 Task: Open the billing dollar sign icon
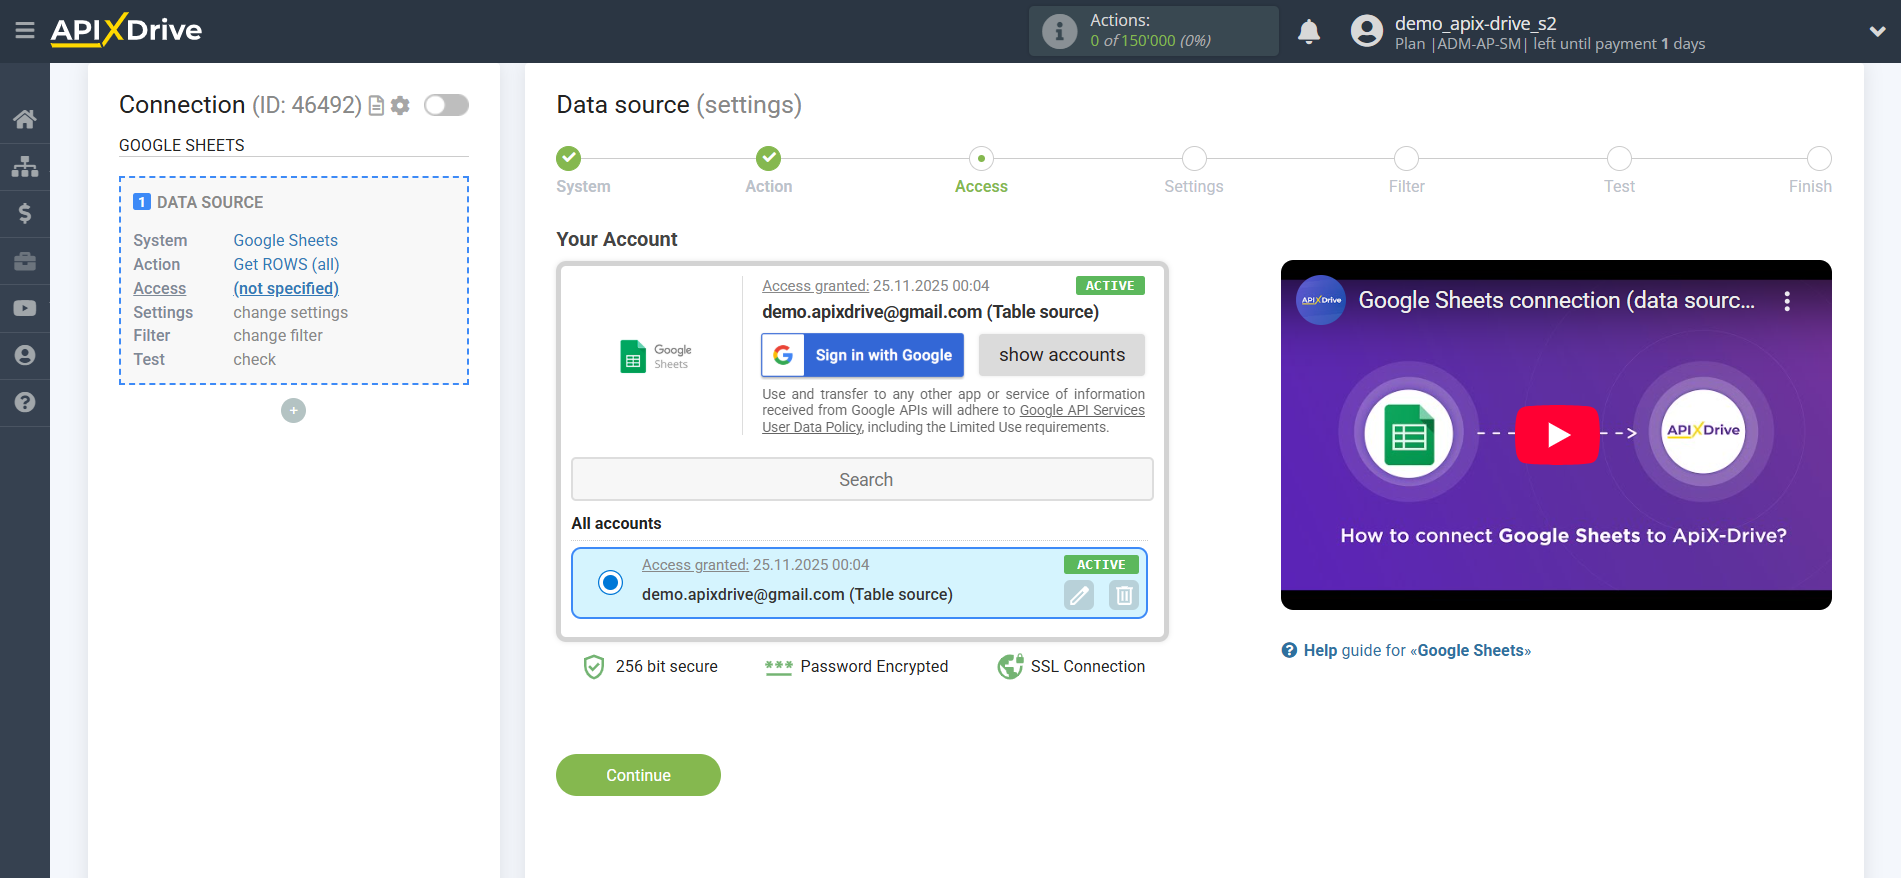point(25,213)
